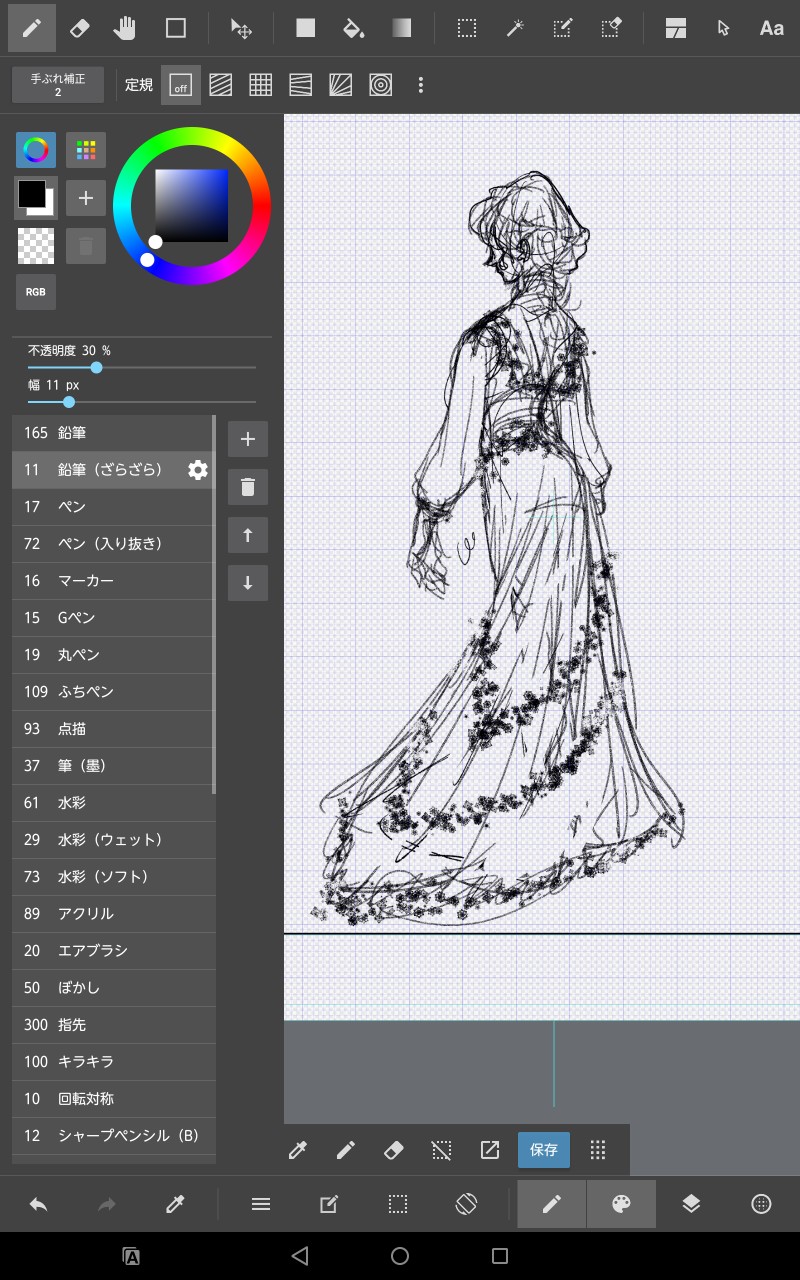Delete selected brush with trash button
This screenshot has height=1280, width=800.
[x=248, y=487]
